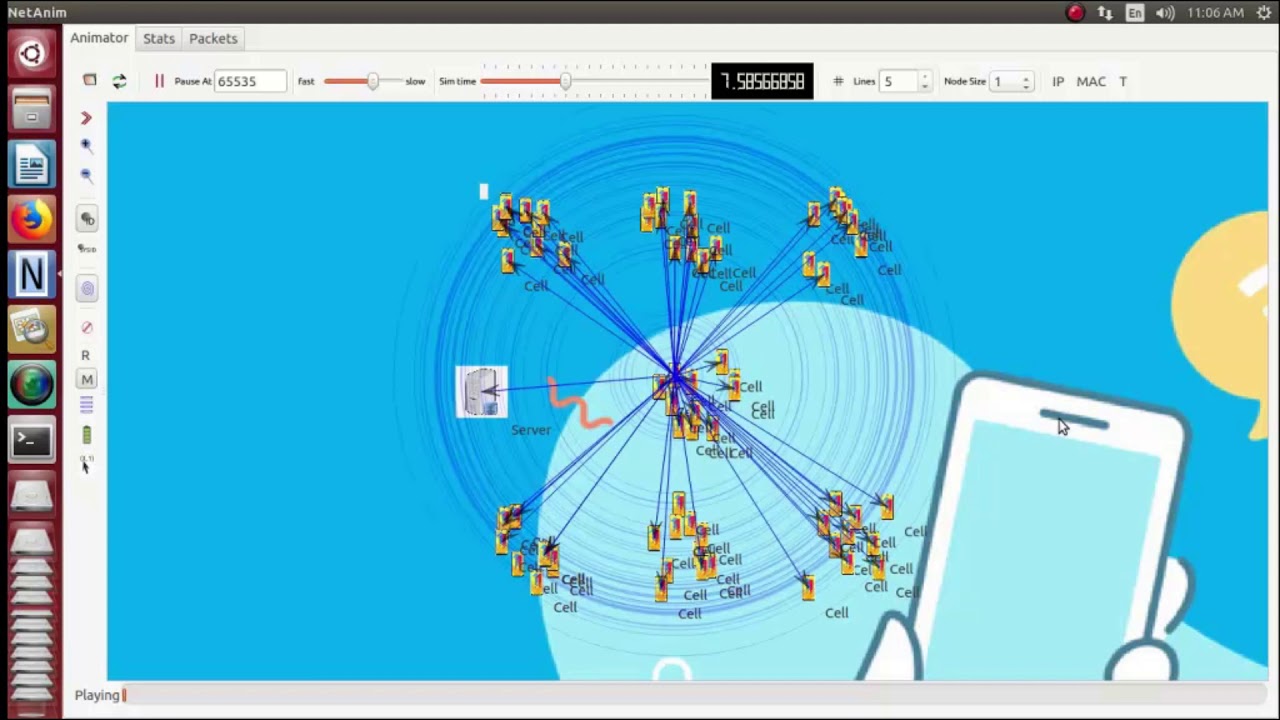Toggle mouse position display icon
Image resolution: width=1280 pixels, height=720 pixels.
click(x=86, y=465)
